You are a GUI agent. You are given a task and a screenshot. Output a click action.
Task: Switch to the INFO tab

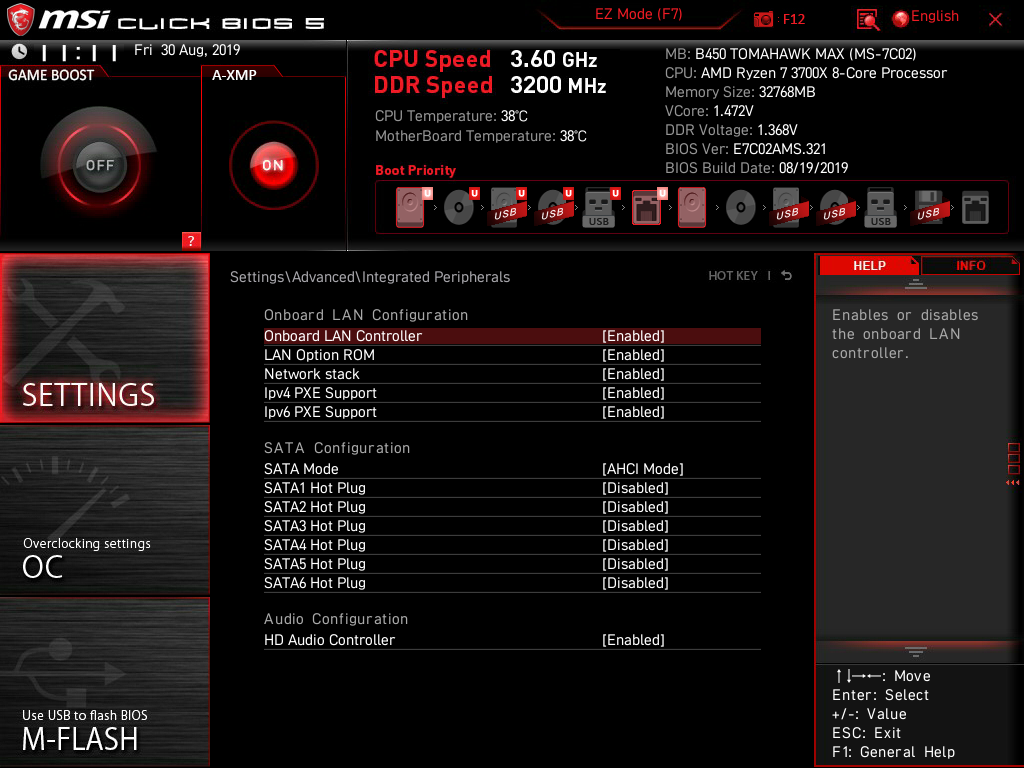pos(970,266)
